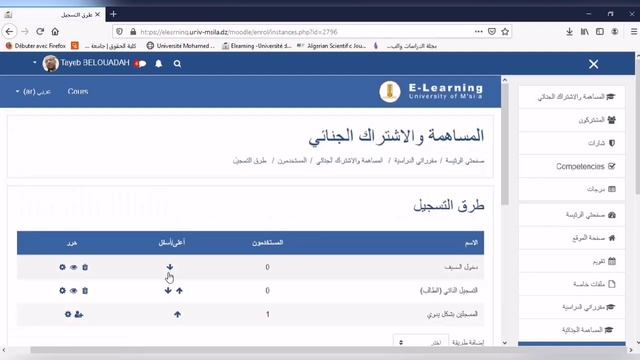640x360 pixels.
Task: Open the شارات badges sidebar item
Action: [571, 143]
